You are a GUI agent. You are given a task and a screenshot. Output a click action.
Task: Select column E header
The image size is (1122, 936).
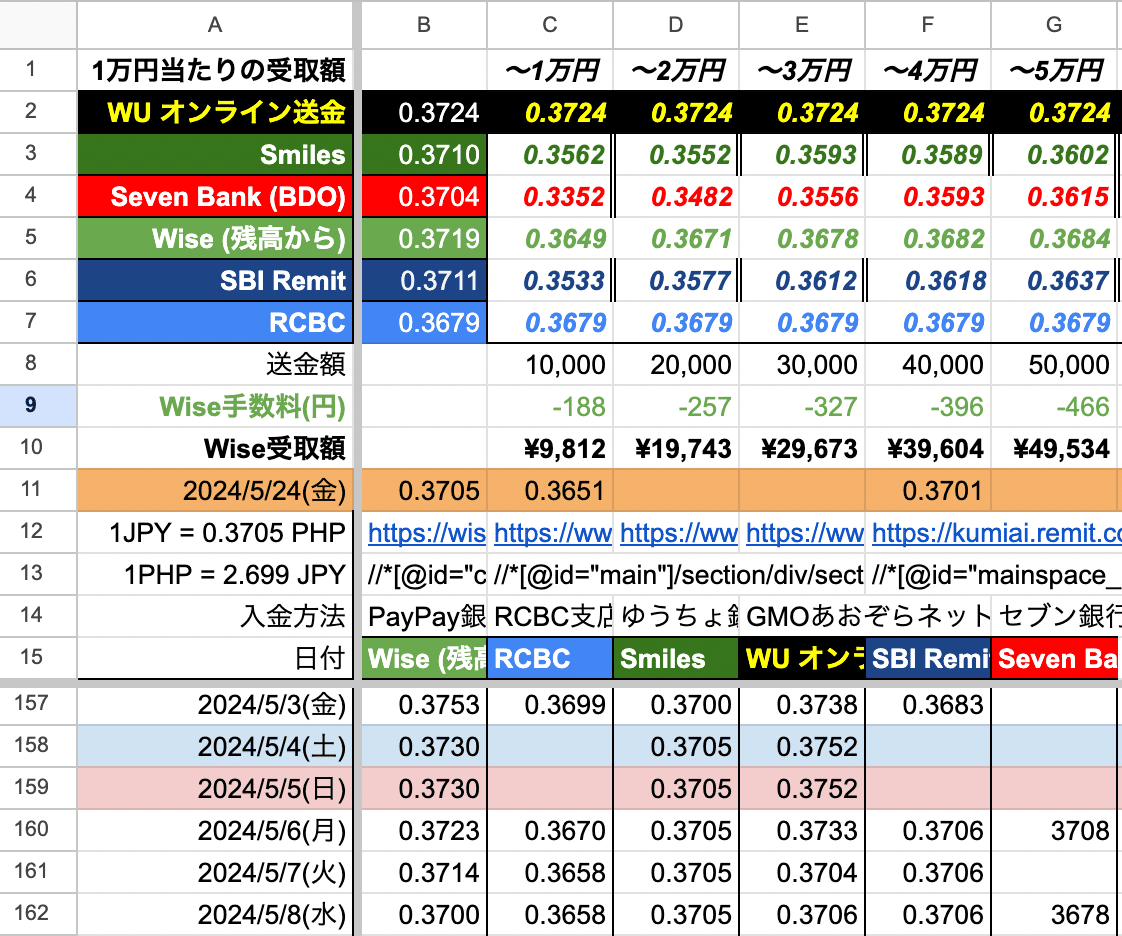(x=801, y=25)
